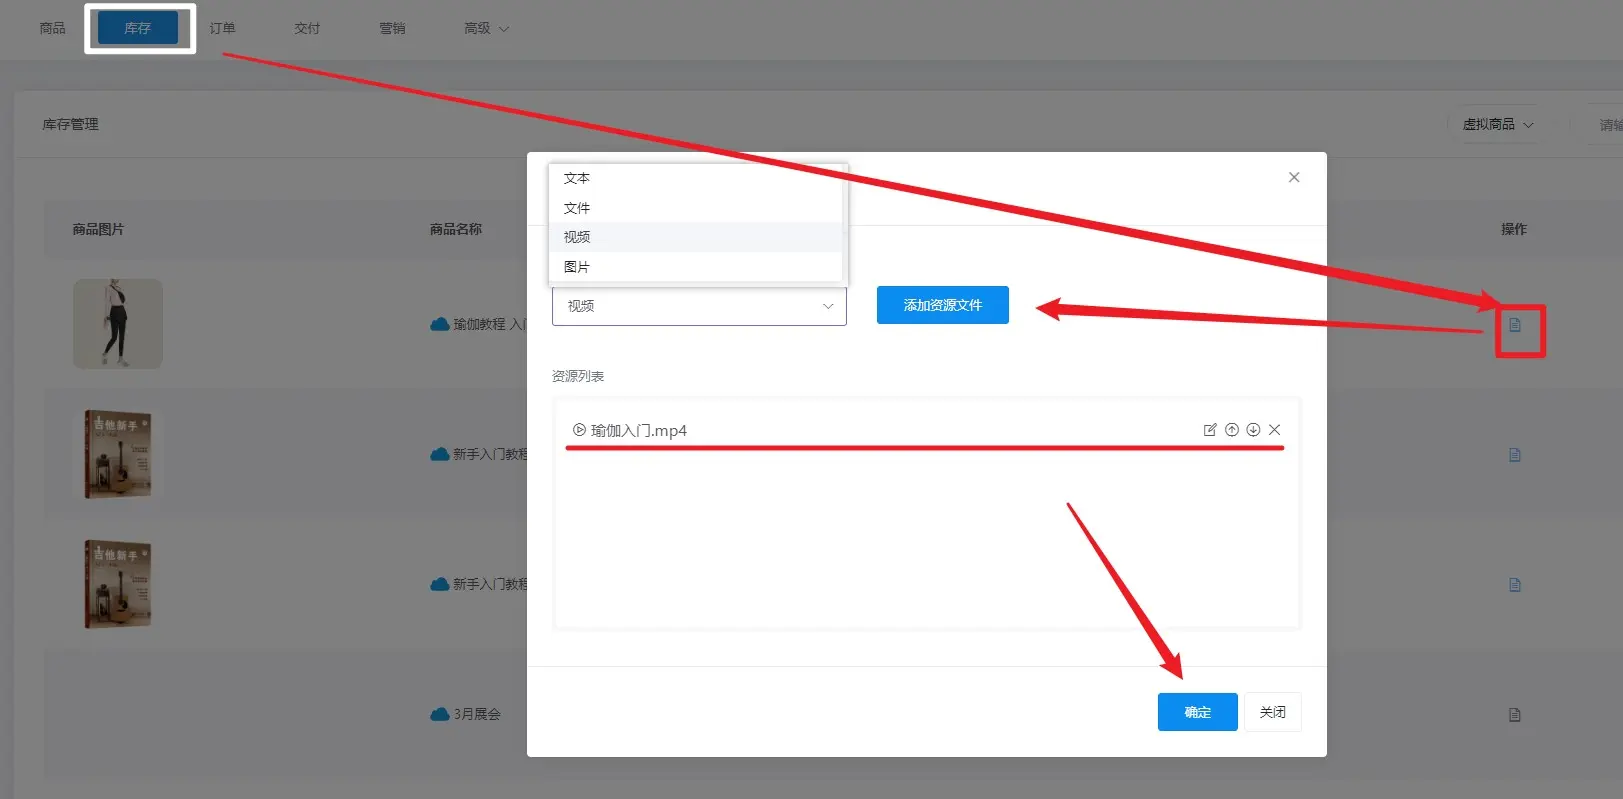Choose 文件 from the type list
This screenshot has height=799, width=1623.
coord(577,208)
